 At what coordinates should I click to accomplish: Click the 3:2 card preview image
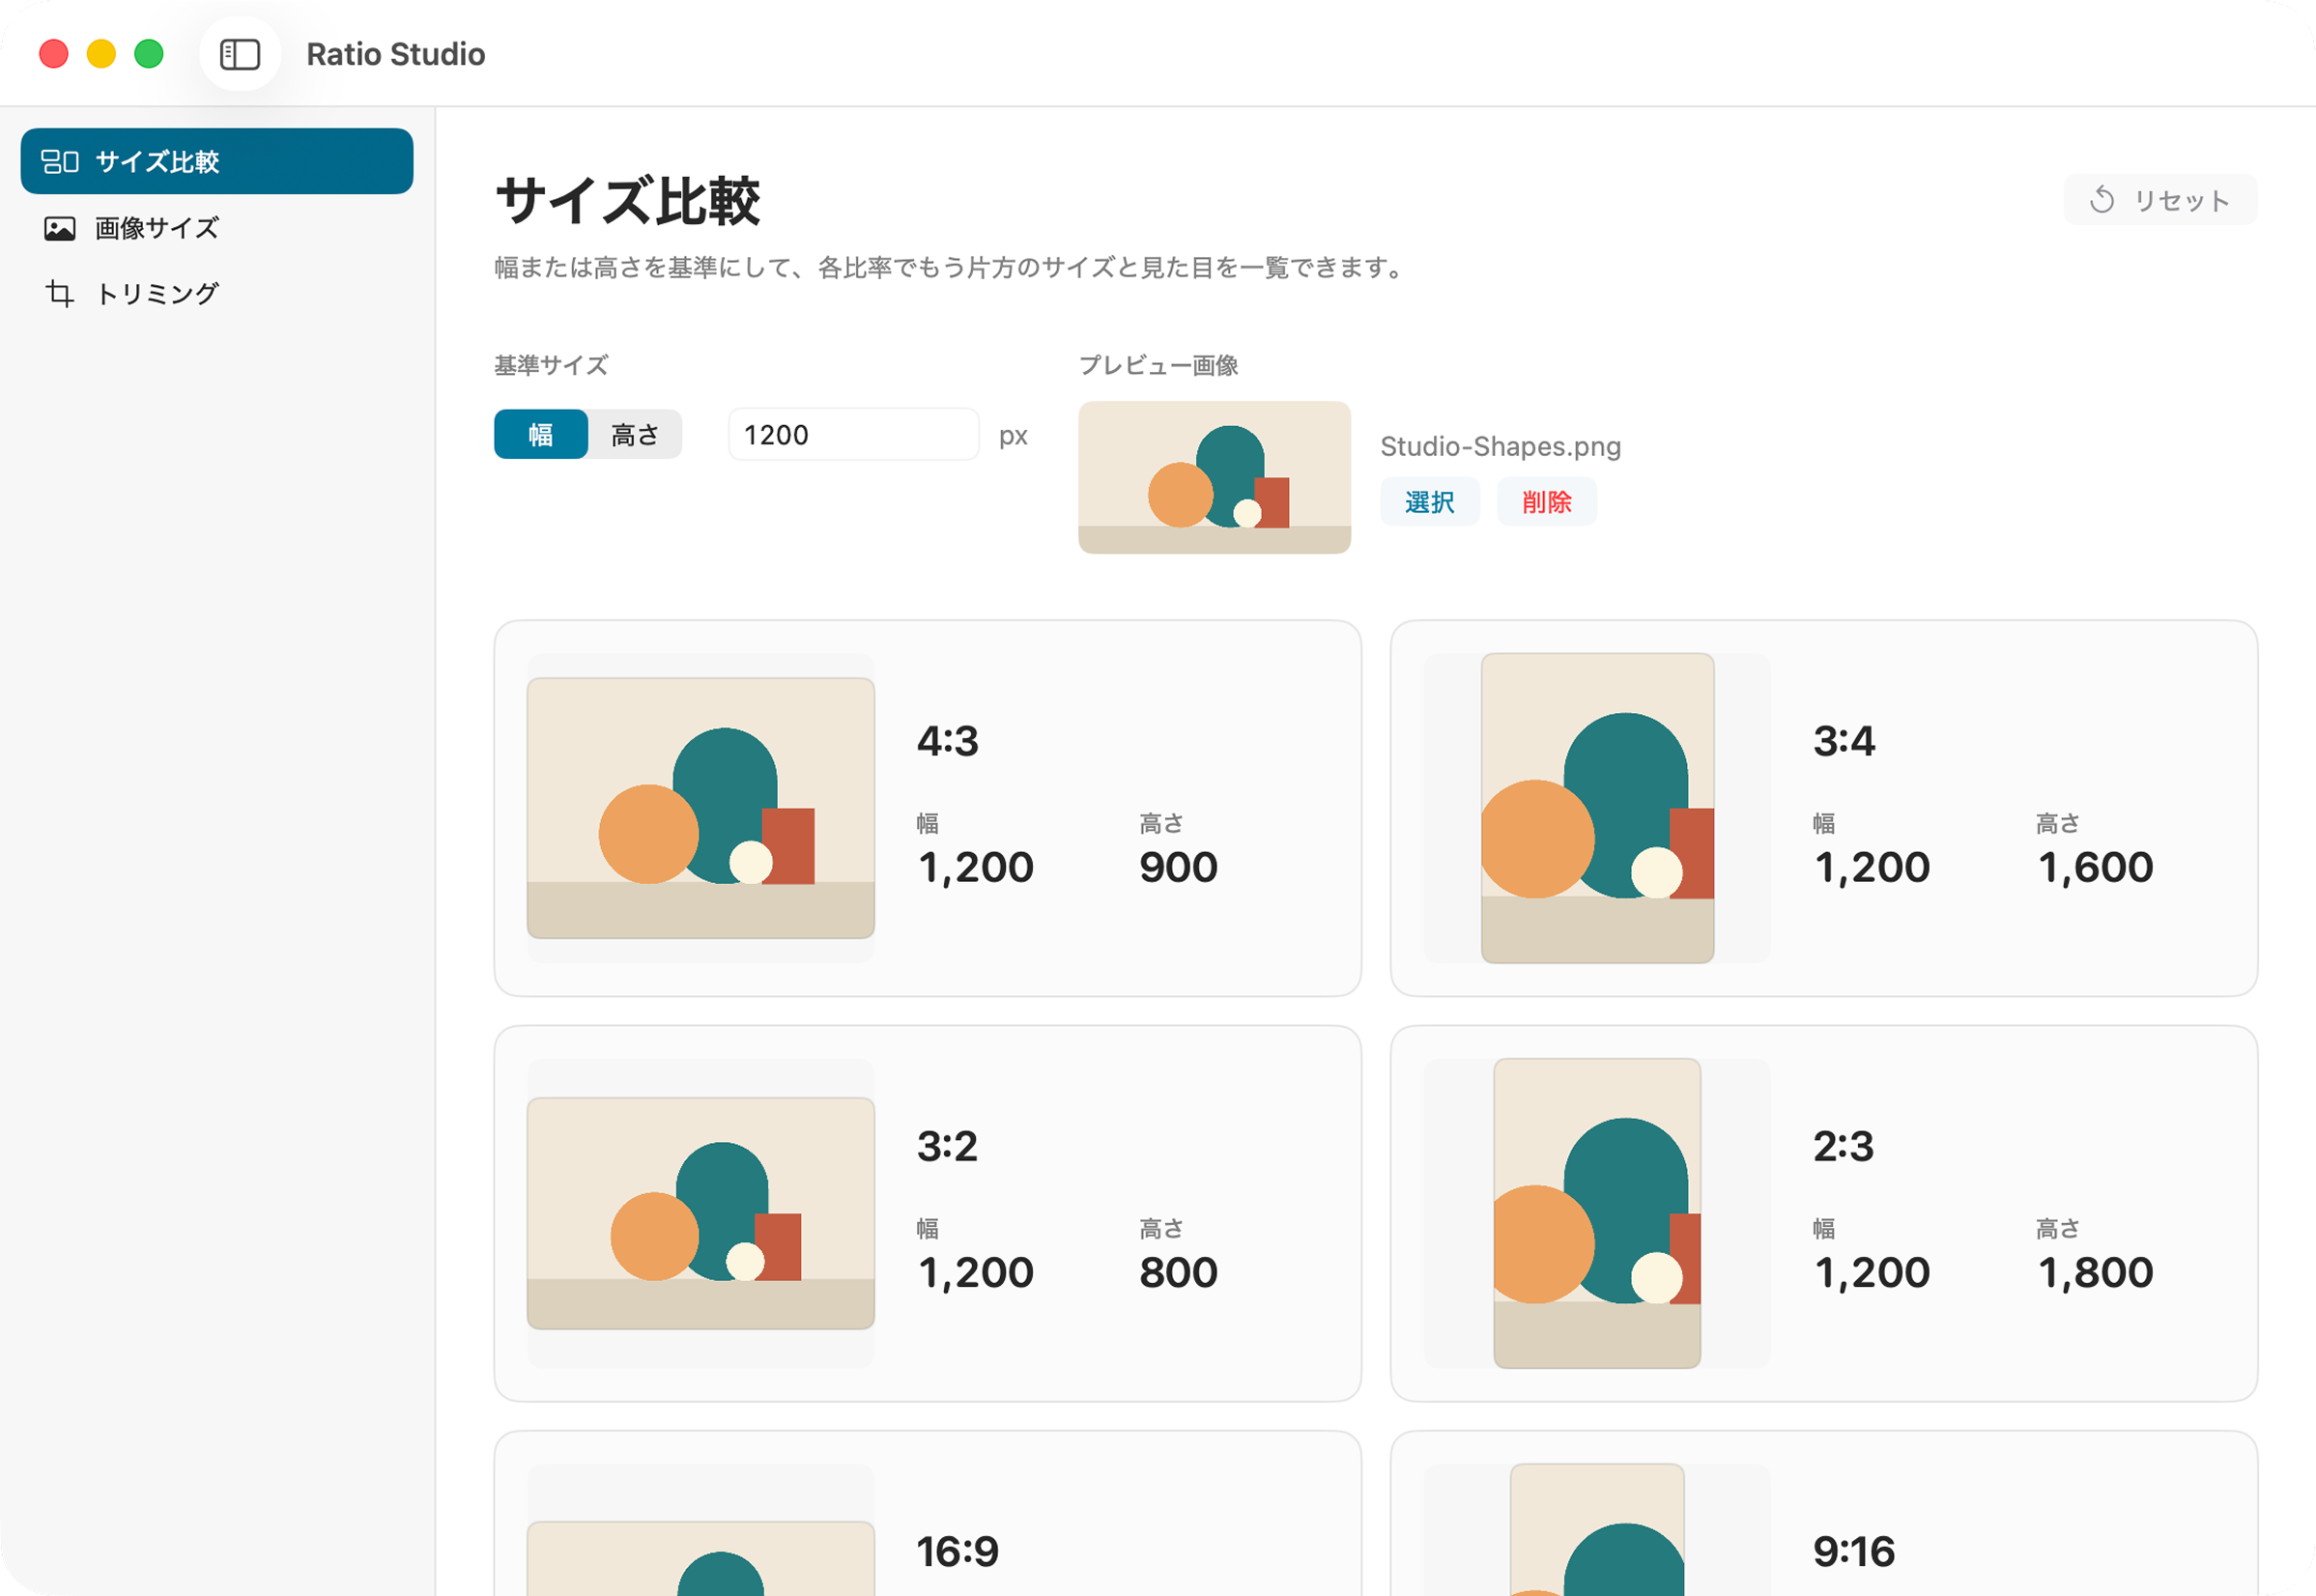pyautogui.click(x=701, y=1213)
